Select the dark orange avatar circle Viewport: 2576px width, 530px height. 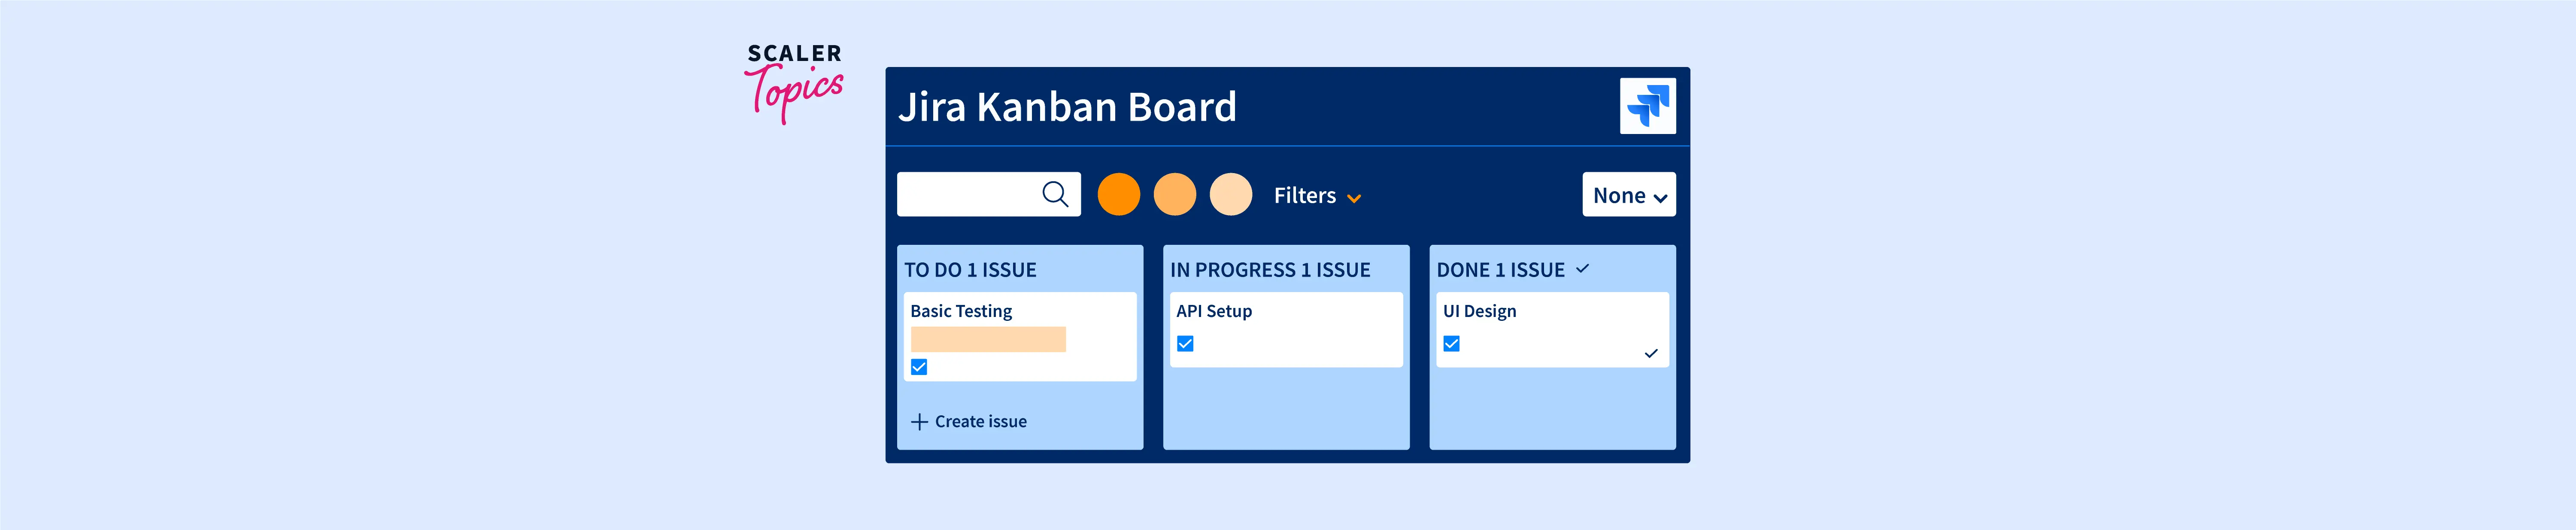click(1118, 194)
